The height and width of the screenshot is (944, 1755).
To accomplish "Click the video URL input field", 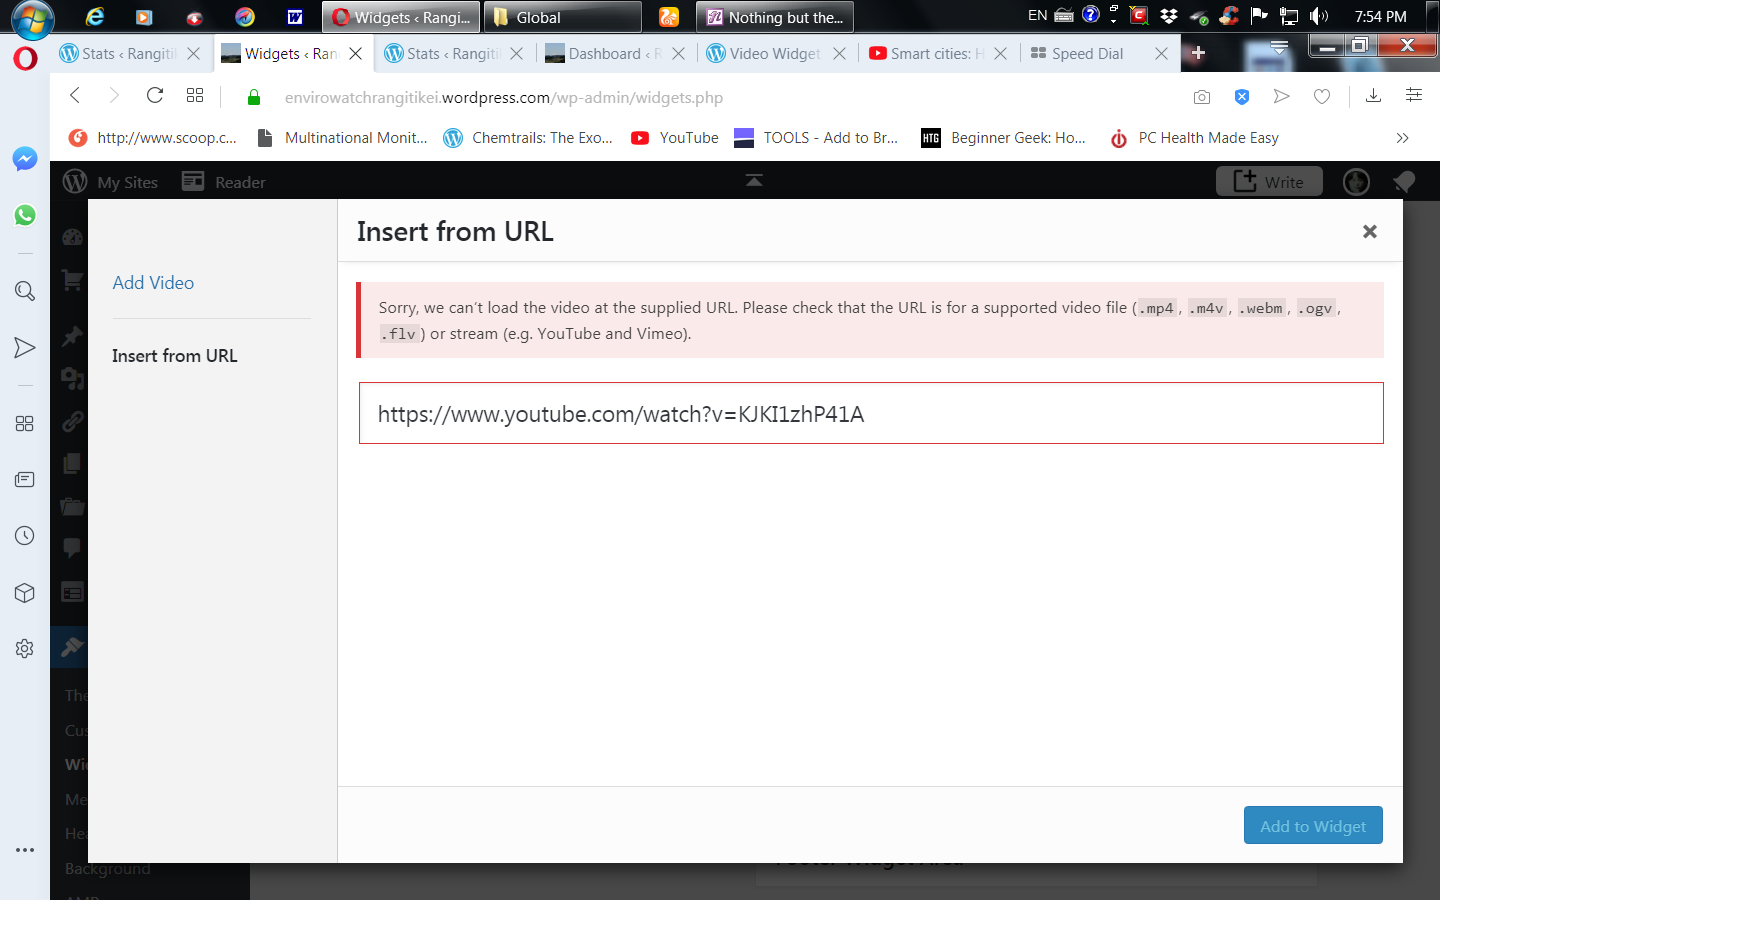I will click(870, 414).
